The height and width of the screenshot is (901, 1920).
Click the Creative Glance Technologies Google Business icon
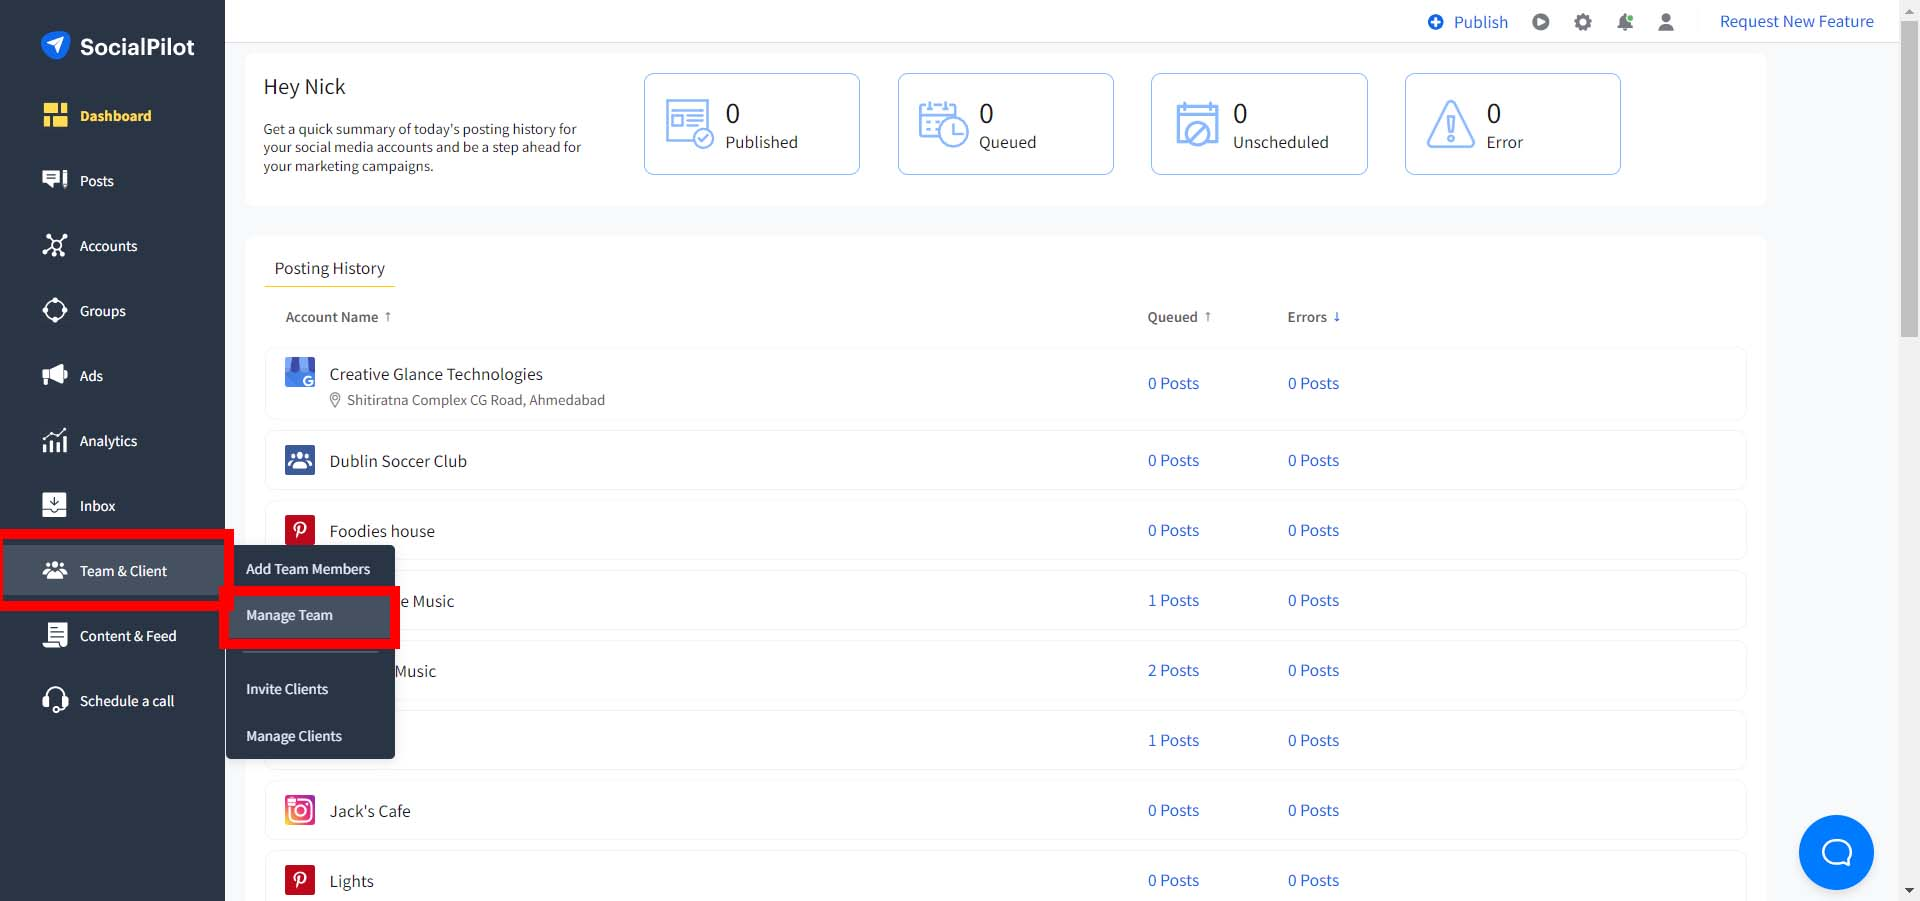click(x=300, y=372)
